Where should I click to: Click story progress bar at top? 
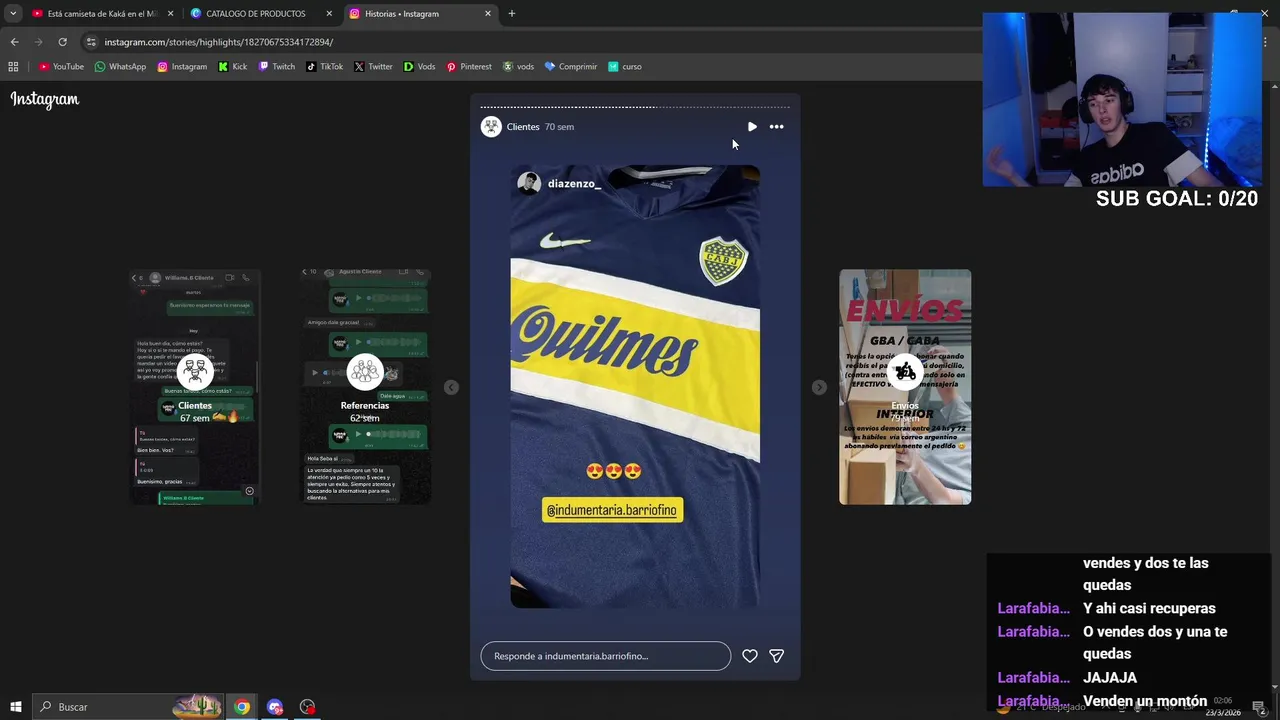pos(635,107)
